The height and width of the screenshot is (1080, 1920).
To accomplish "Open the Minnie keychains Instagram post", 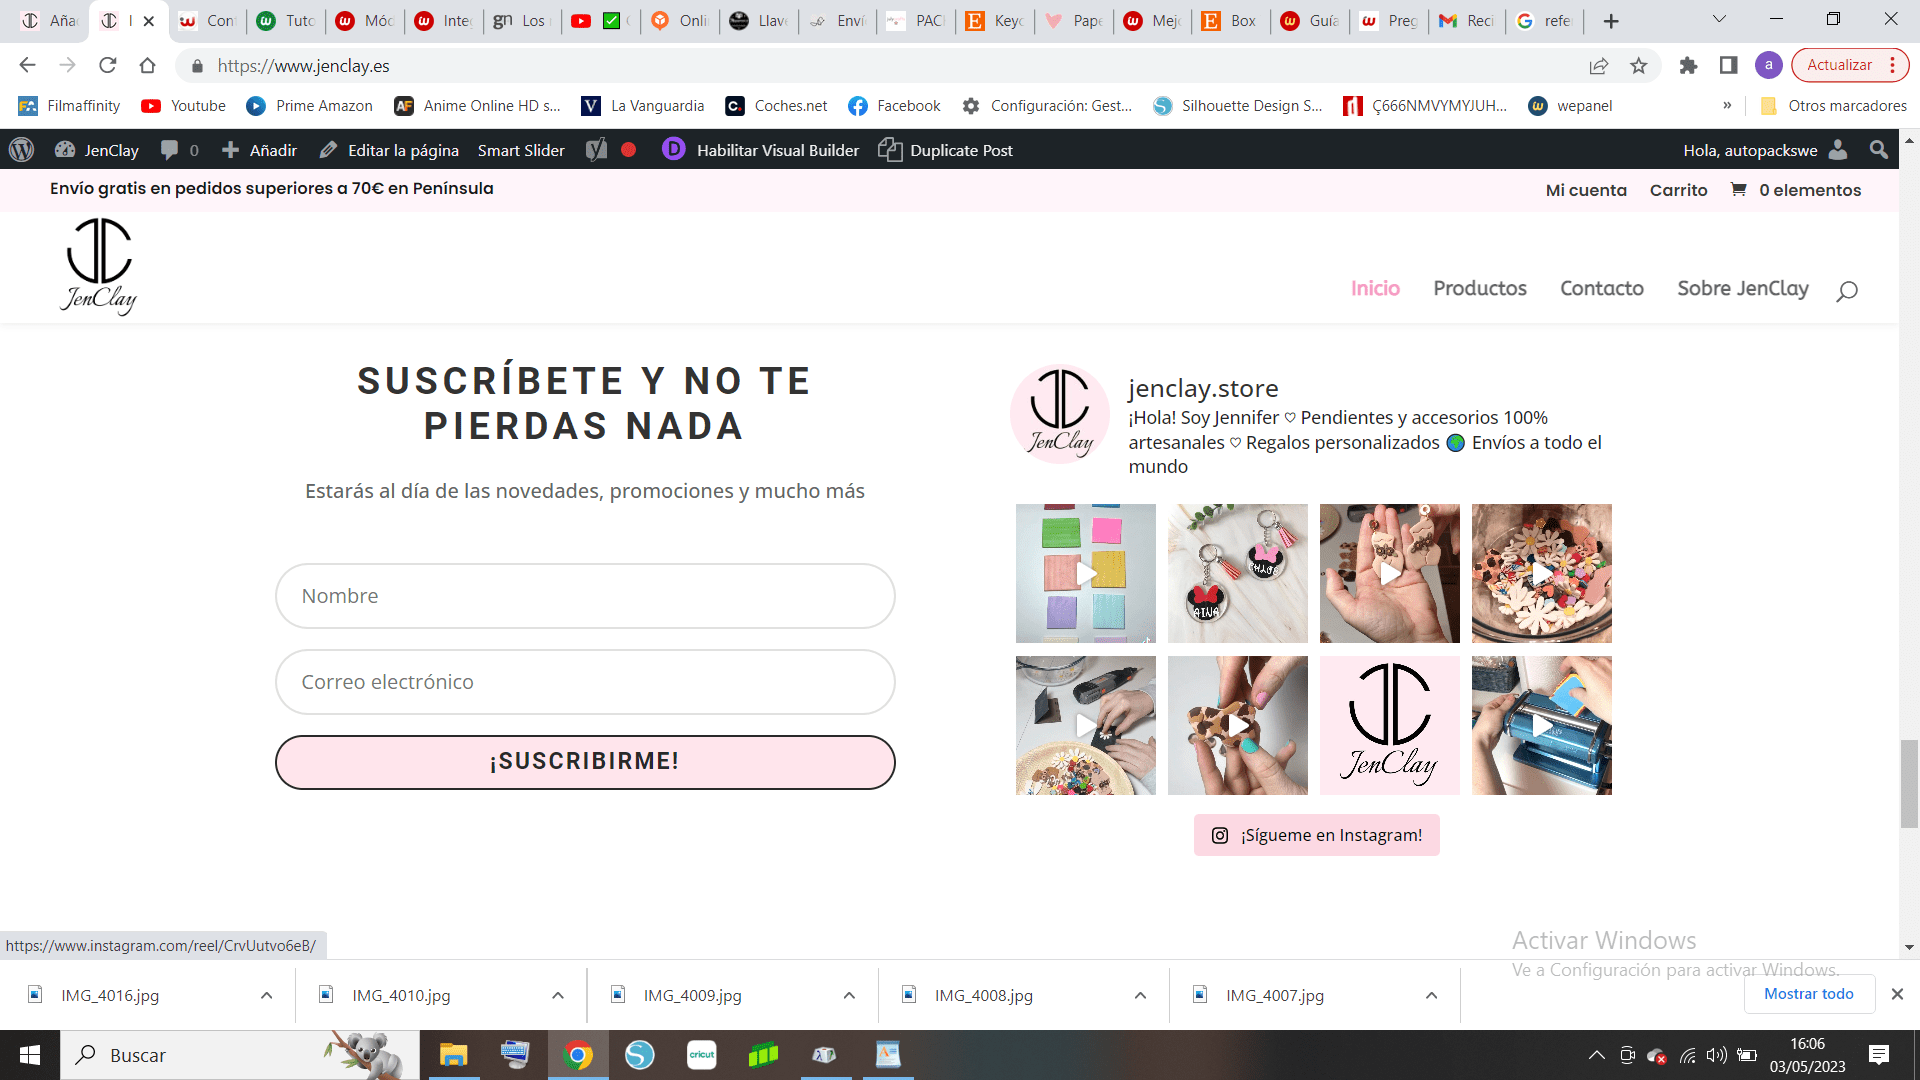I will (x=1238, y=573).
